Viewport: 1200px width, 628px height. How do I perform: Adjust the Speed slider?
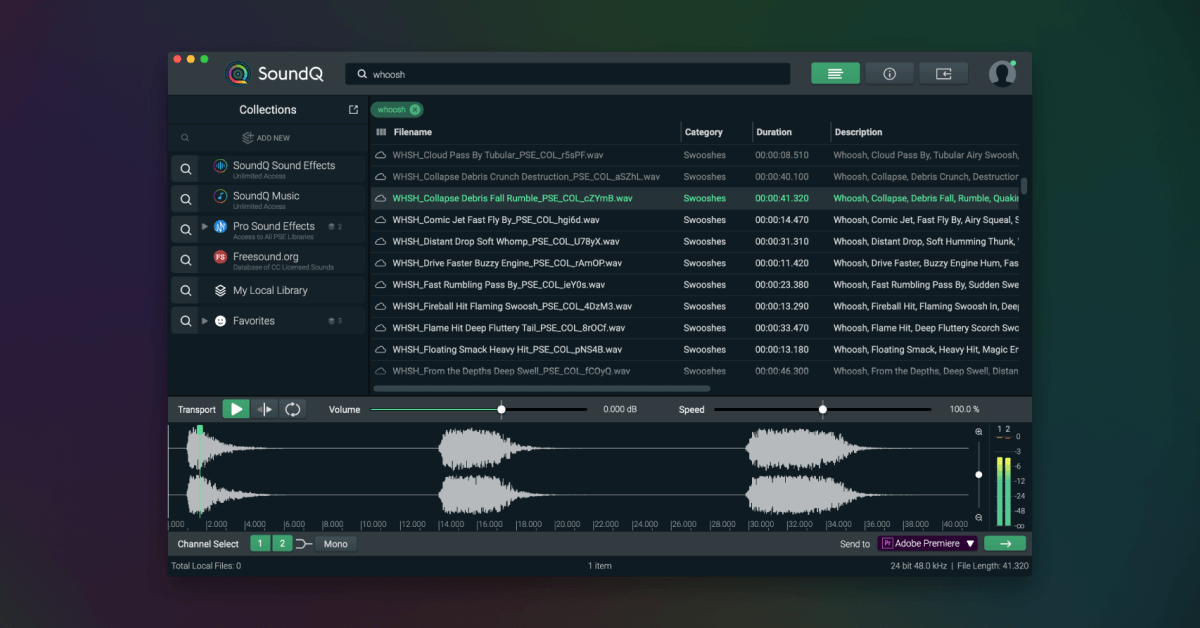822,408
